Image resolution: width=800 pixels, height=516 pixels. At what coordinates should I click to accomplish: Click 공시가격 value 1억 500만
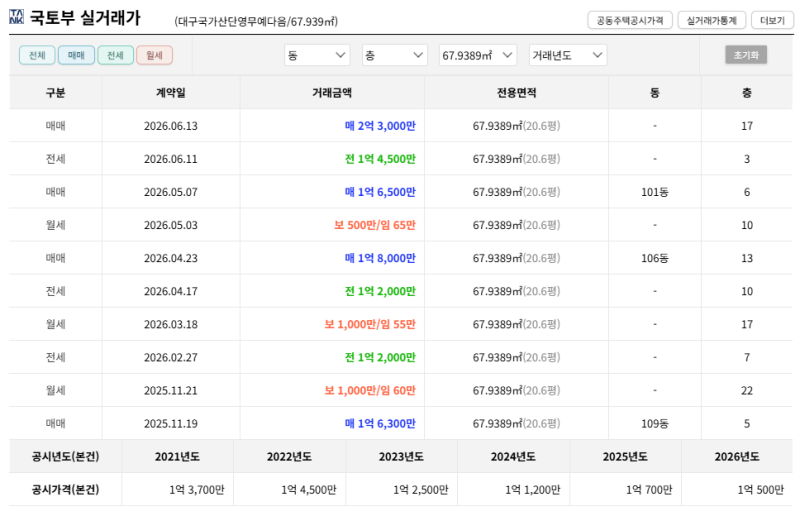point(761,490)
